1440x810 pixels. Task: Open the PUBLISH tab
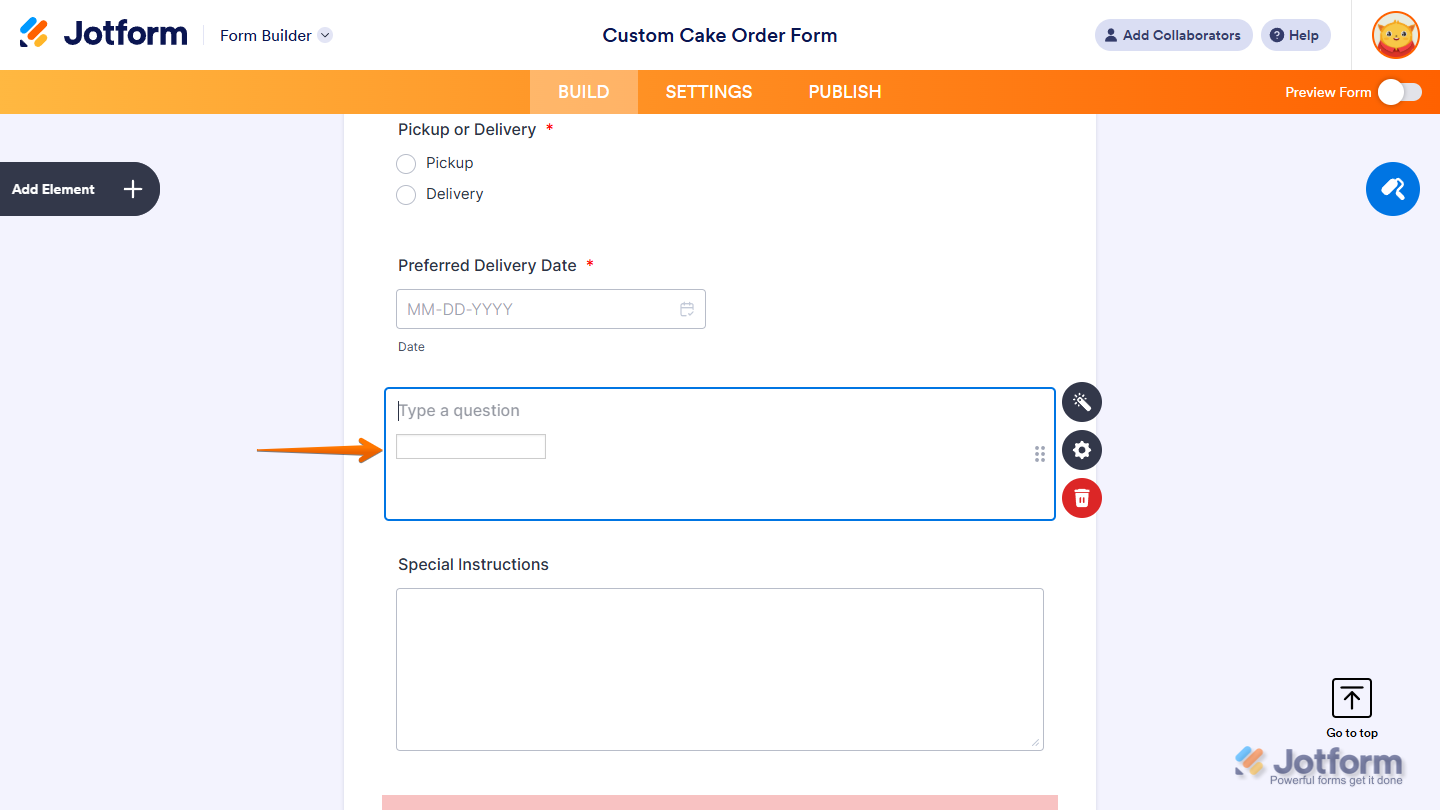point(844,91)
